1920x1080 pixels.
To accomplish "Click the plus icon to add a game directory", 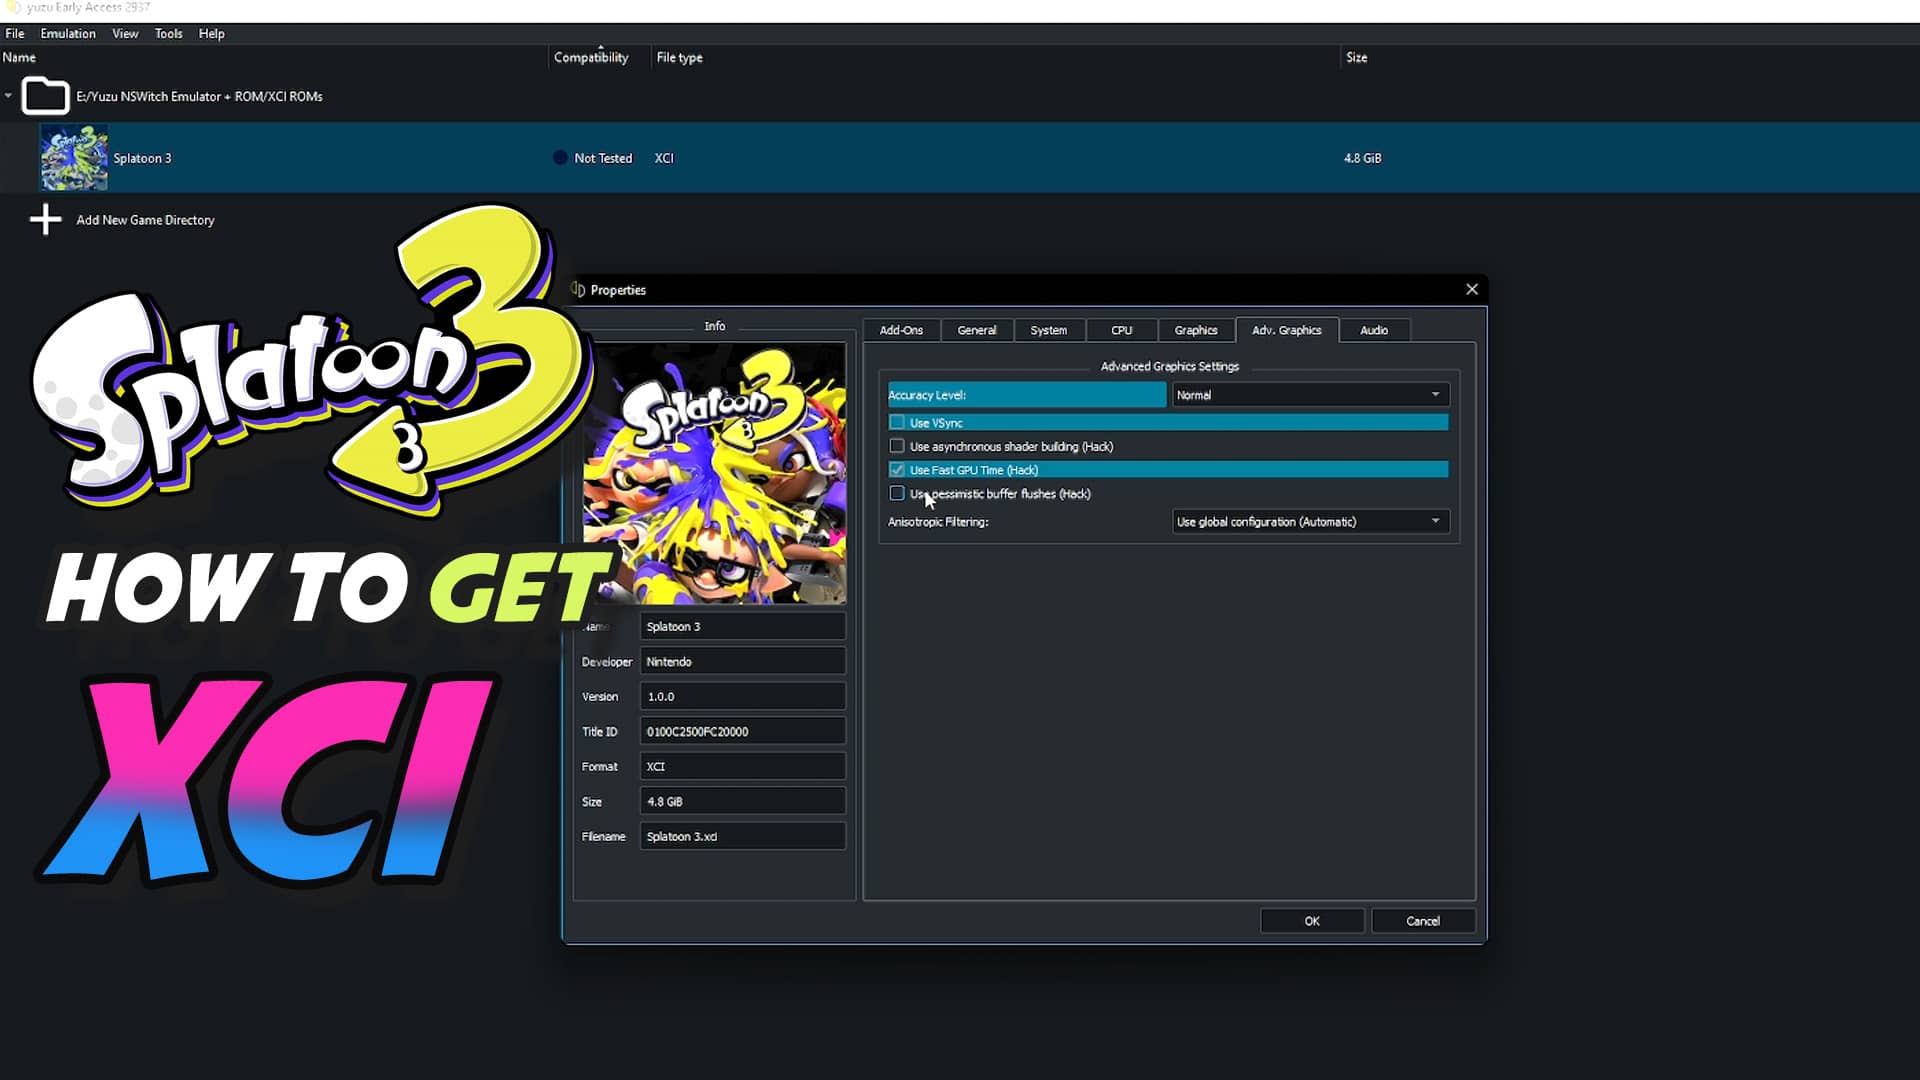I will click(45, 219).
